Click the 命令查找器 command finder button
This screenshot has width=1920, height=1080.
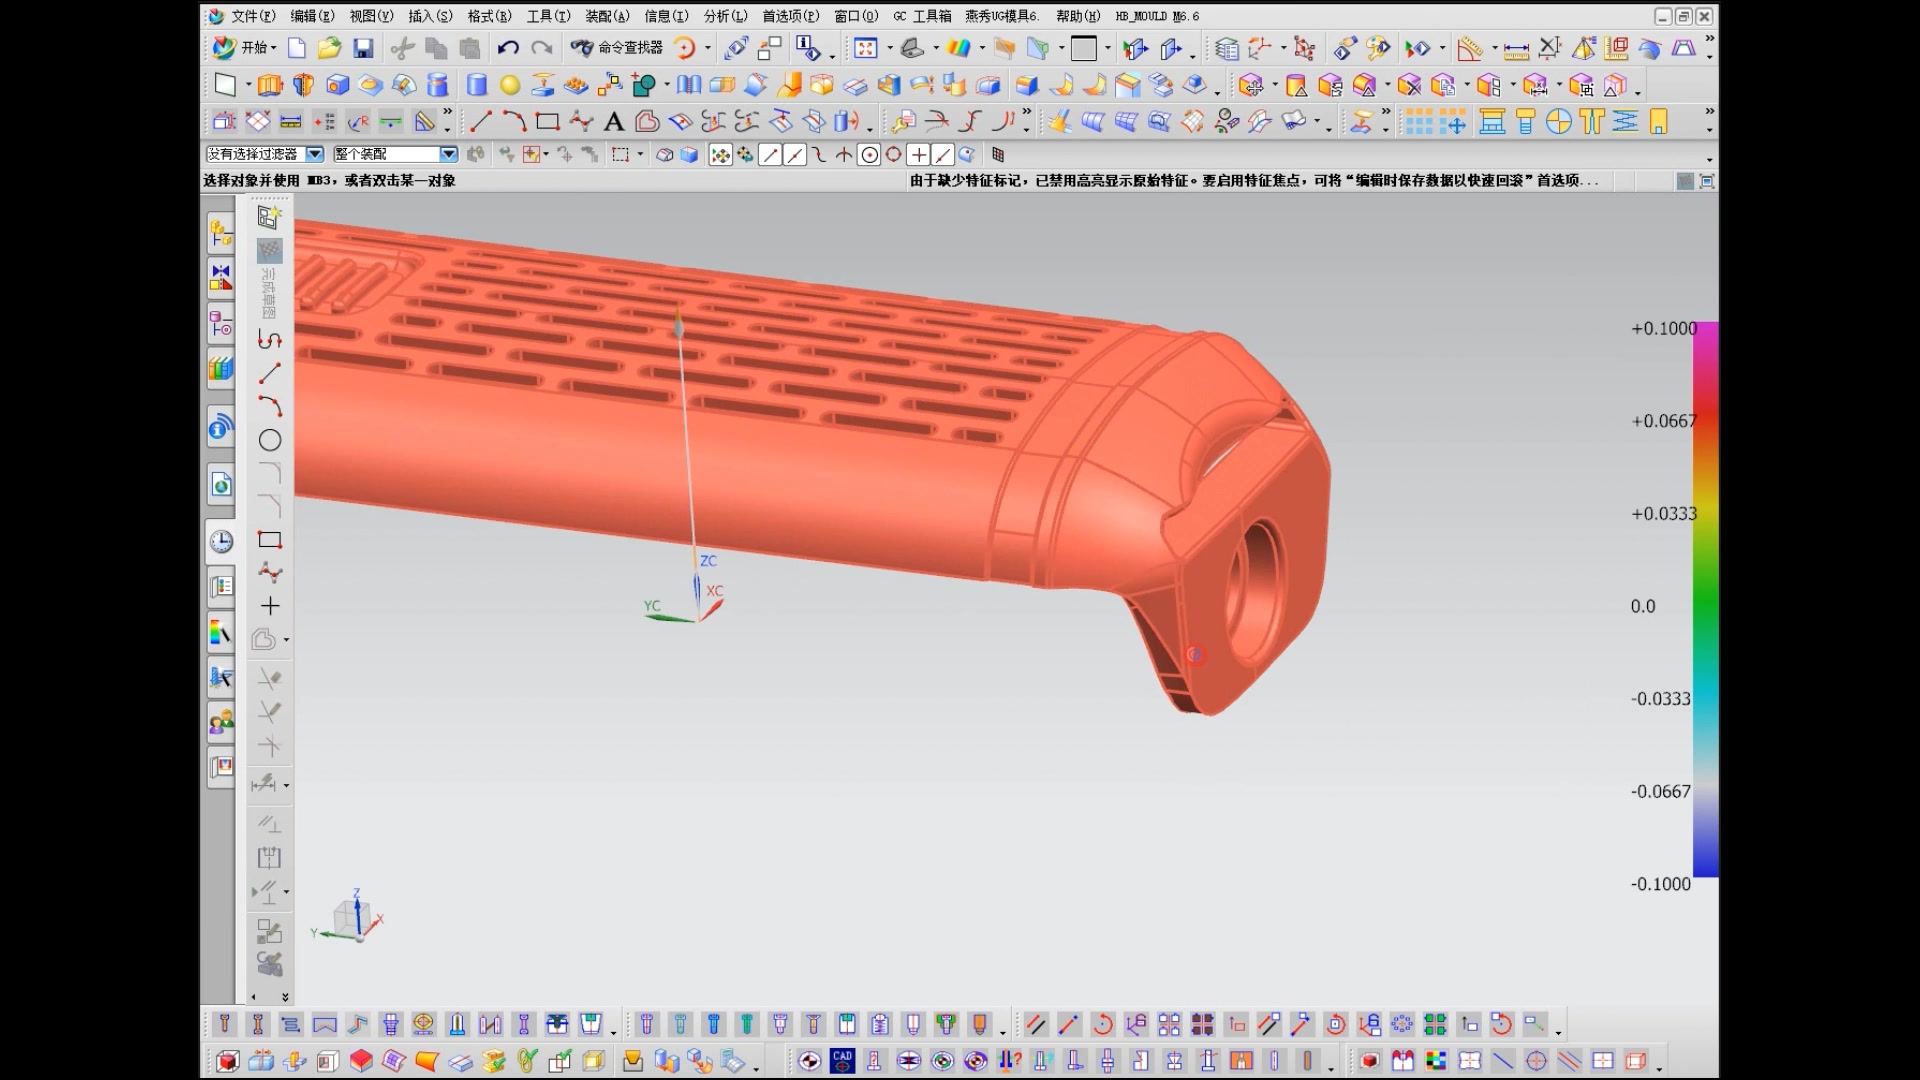[x=618, y=48]
